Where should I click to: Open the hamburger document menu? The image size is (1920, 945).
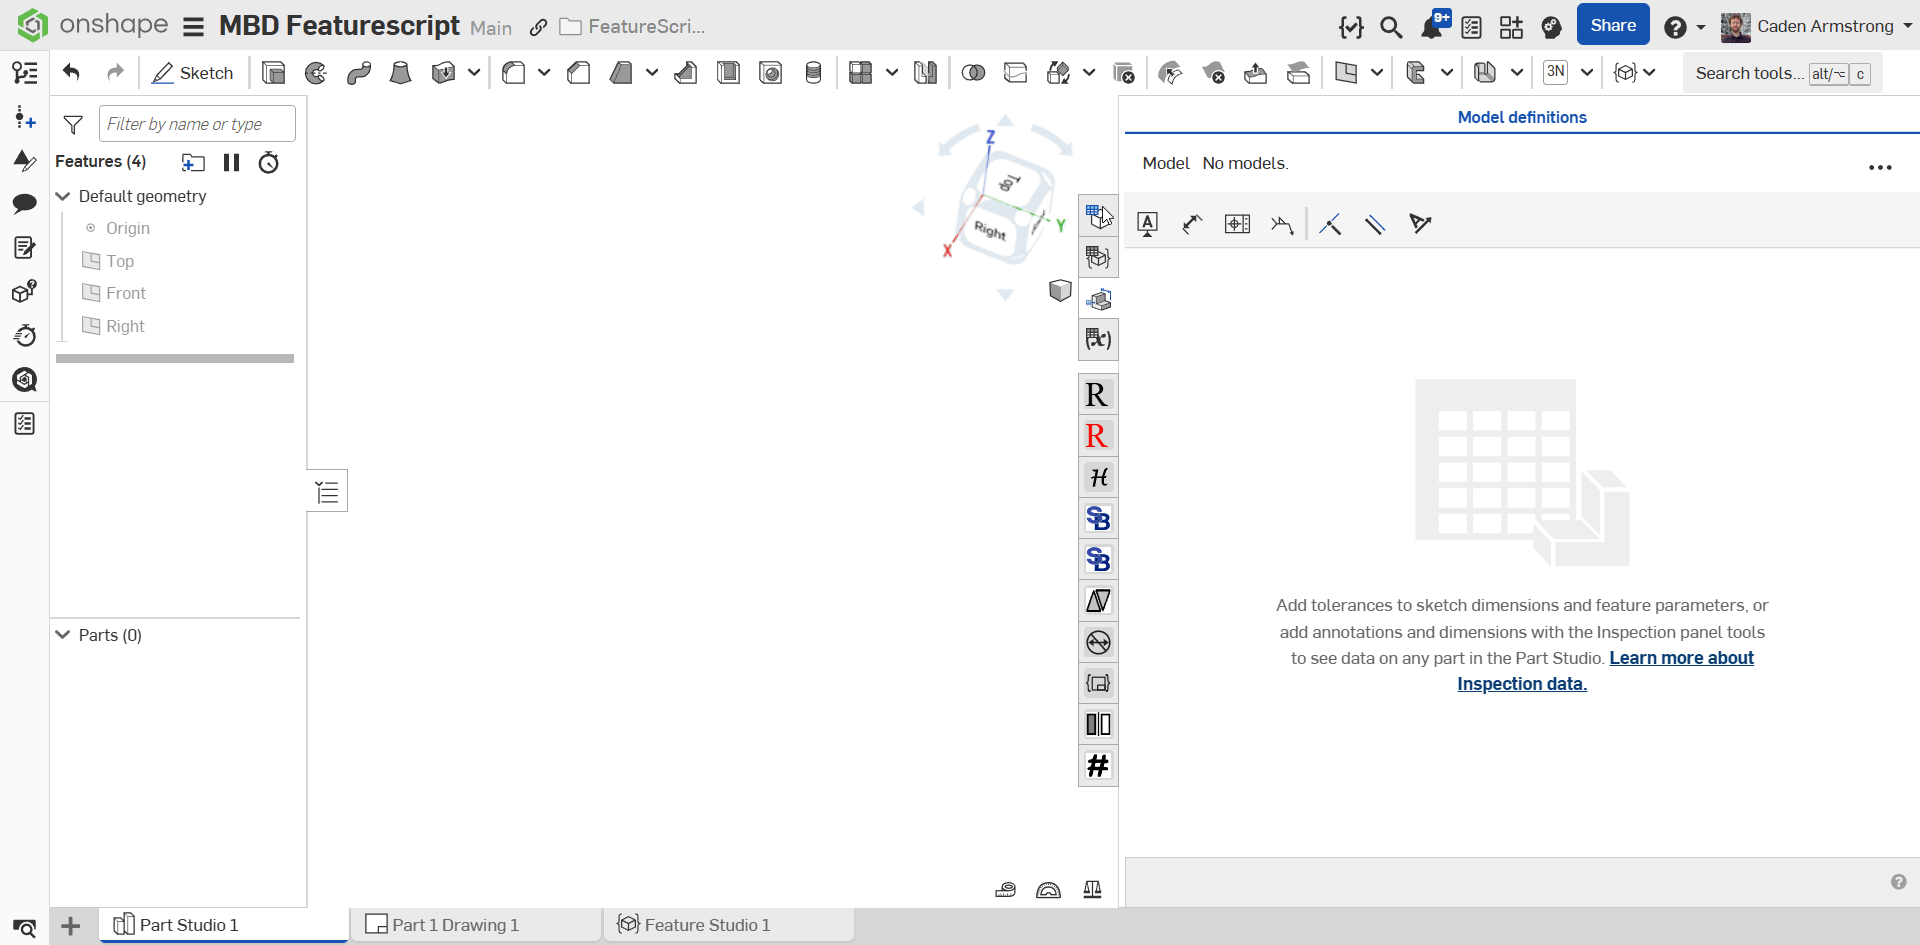pos(194,27)
